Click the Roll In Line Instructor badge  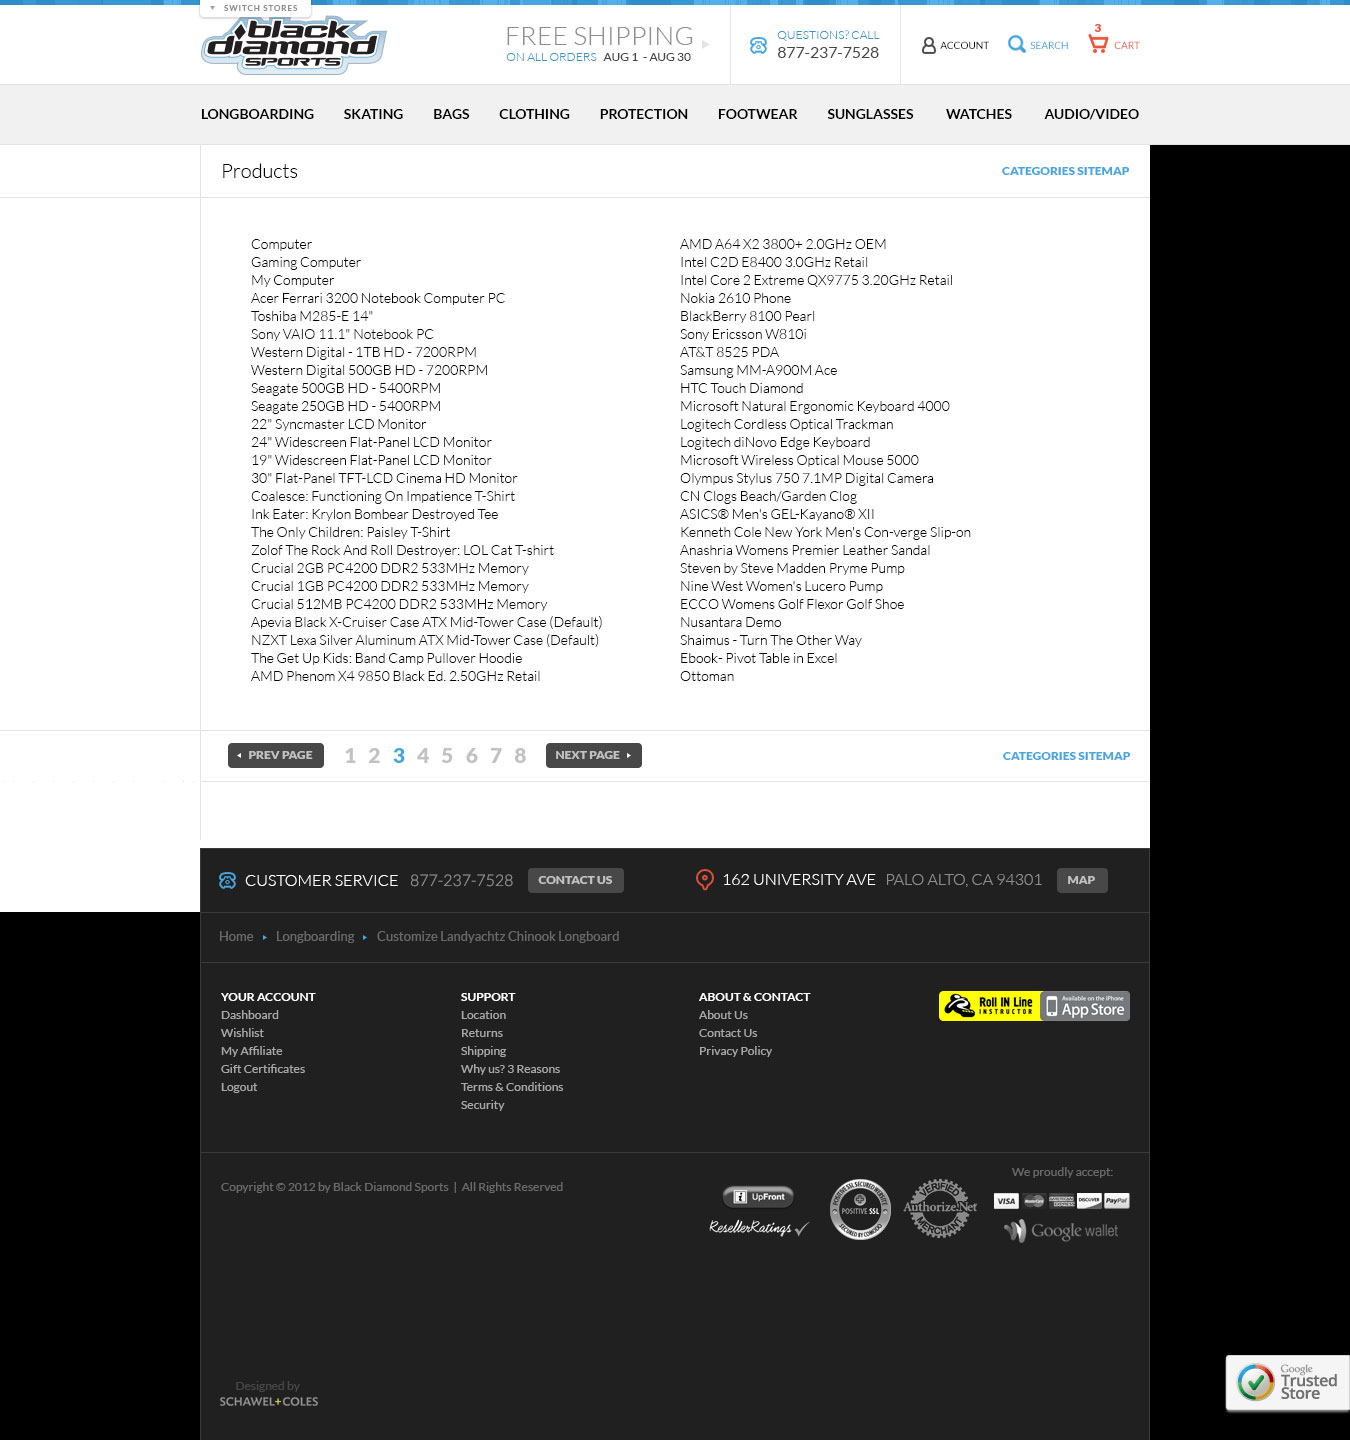point(989,1006)
